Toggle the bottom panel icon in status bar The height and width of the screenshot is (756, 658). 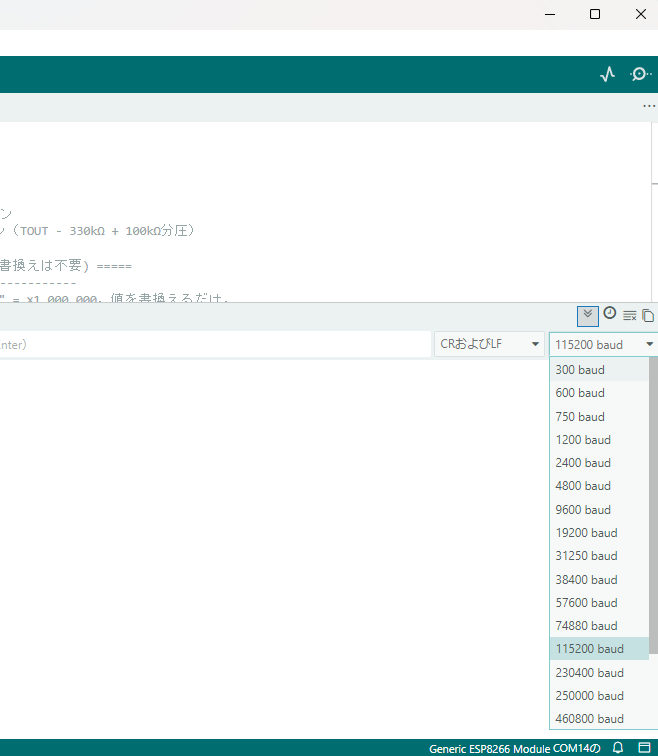[645, 747]
